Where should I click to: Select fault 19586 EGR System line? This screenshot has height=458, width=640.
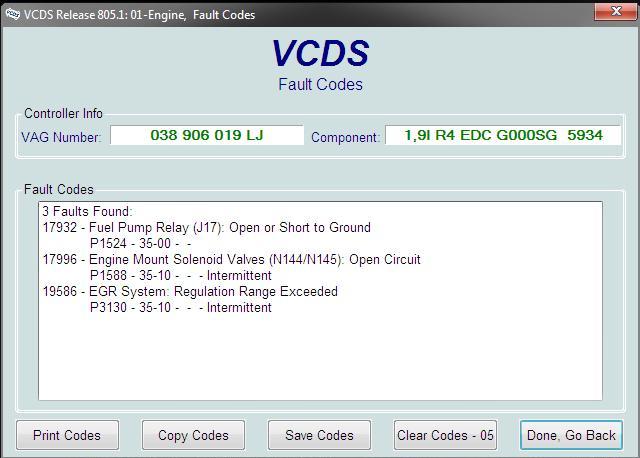(x=190, y=291)
